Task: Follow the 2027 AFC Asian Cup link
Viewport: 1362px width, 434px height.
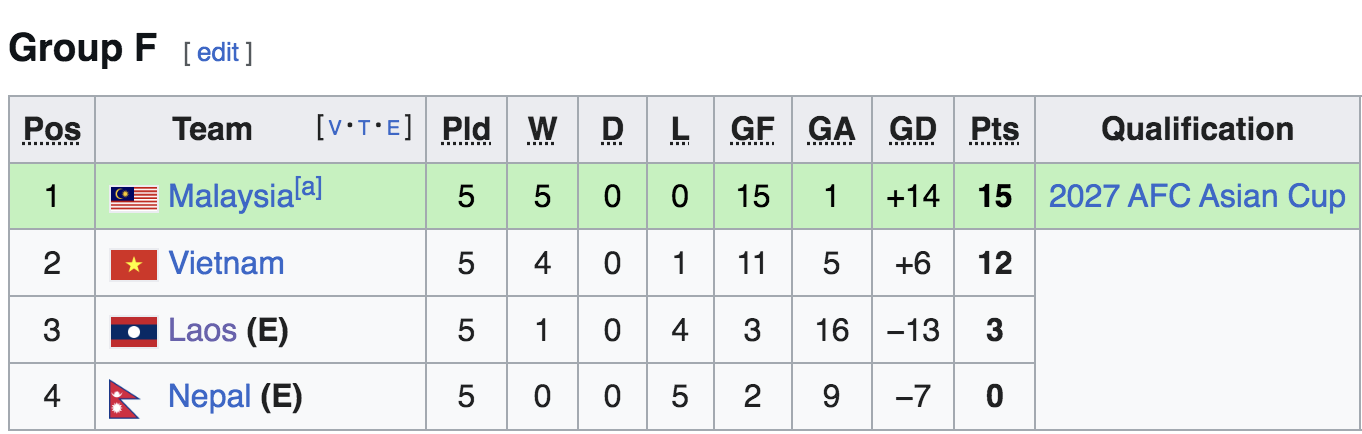Action: [x=1196, y=197]
